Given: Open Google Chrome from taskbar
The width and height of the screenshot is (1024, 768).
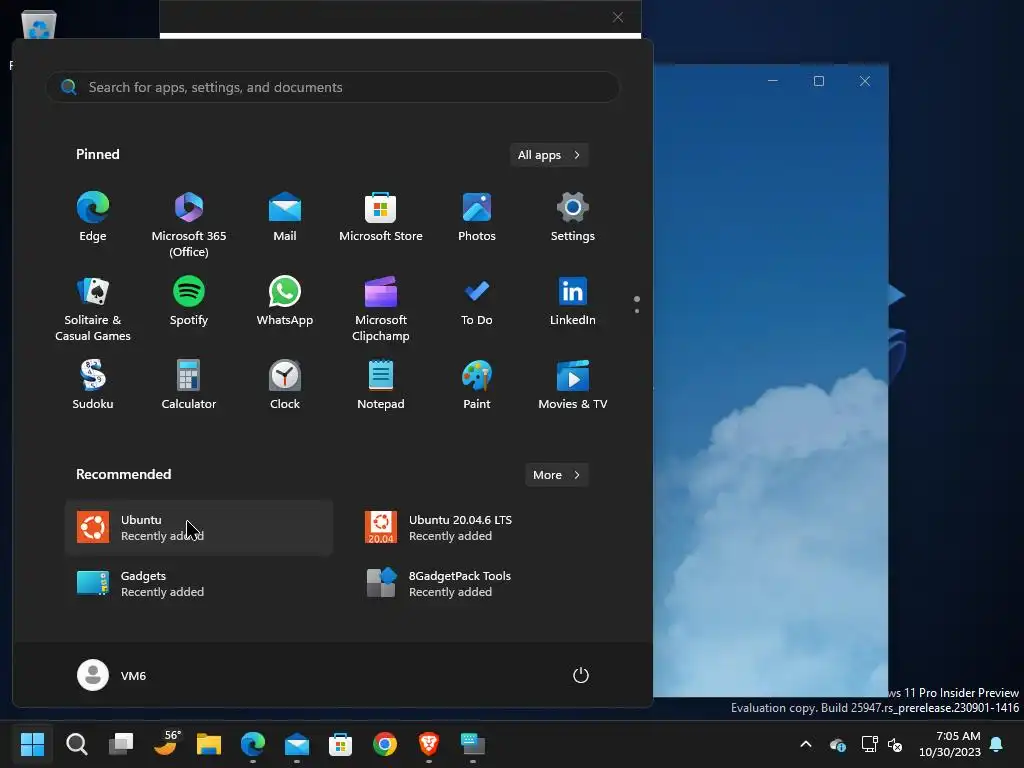Looking at the screenshot, I should [x=385, y=744].
